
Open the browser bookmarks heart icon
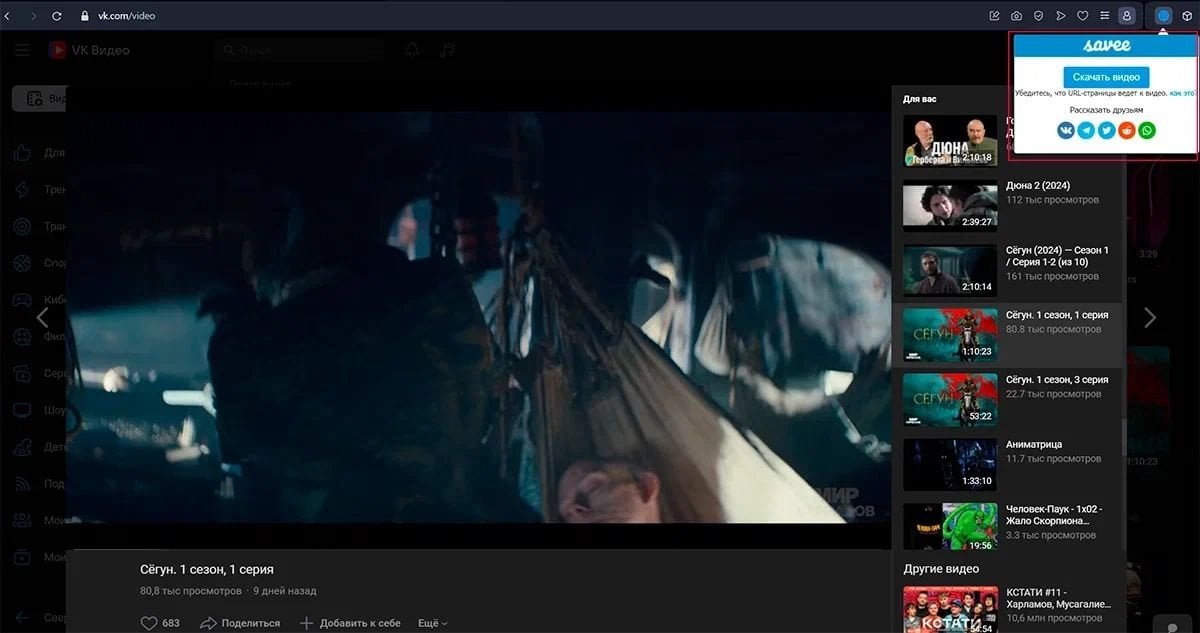click(x=1082, y=16)
